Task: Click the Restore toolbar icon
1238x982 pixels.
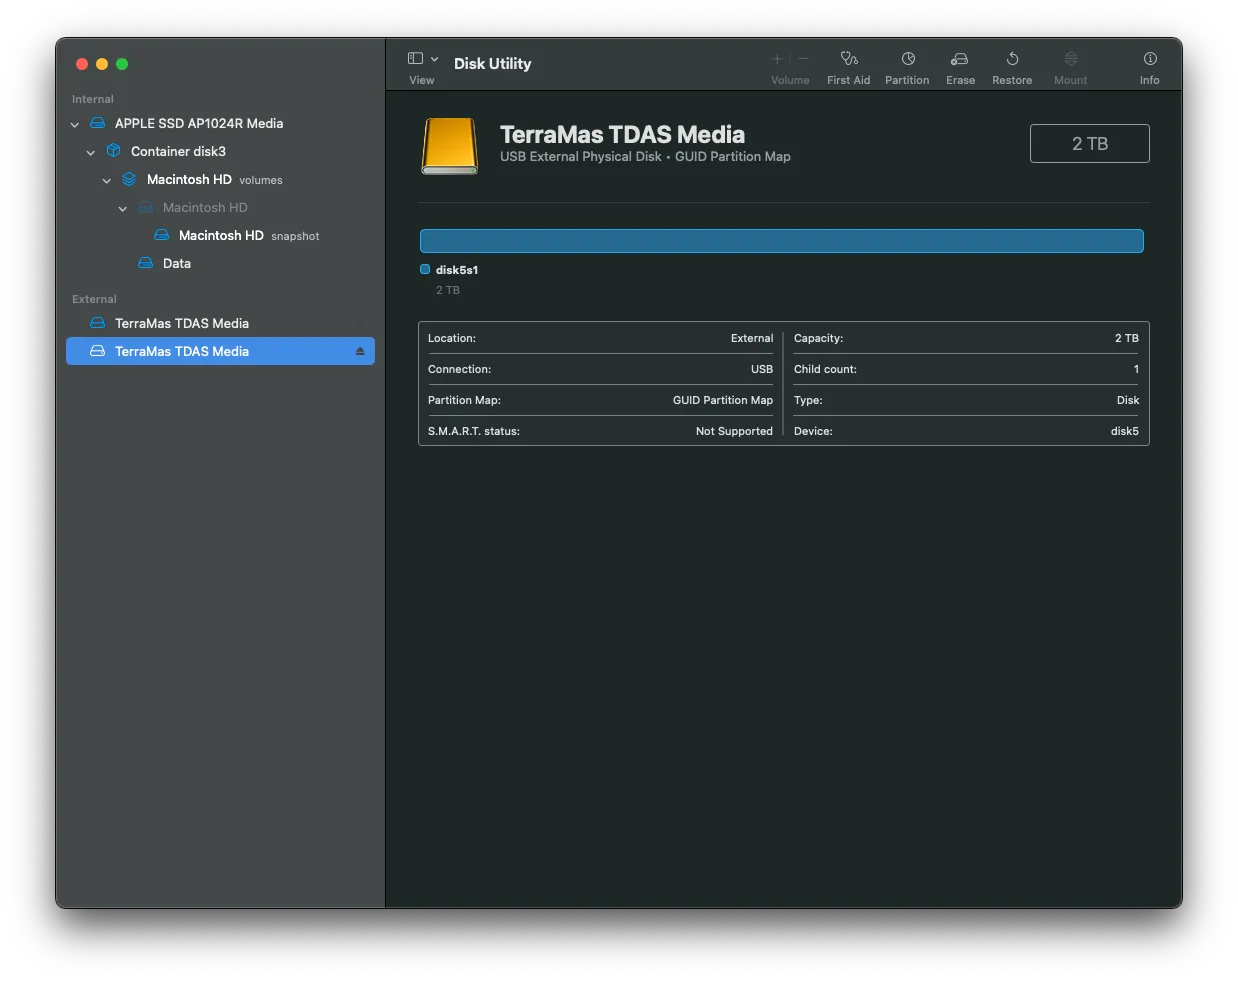Action: (x=1012, y=60)
